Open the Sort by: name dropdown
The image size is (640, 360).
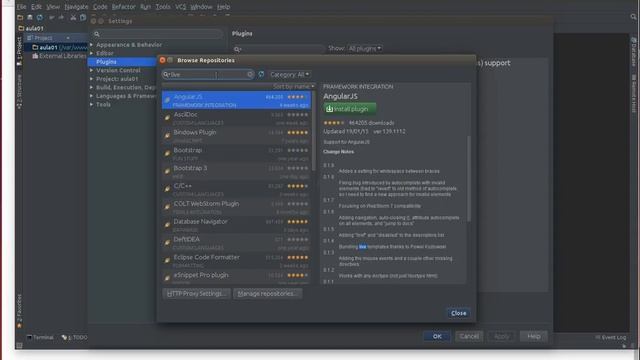[x=294, y=87]
